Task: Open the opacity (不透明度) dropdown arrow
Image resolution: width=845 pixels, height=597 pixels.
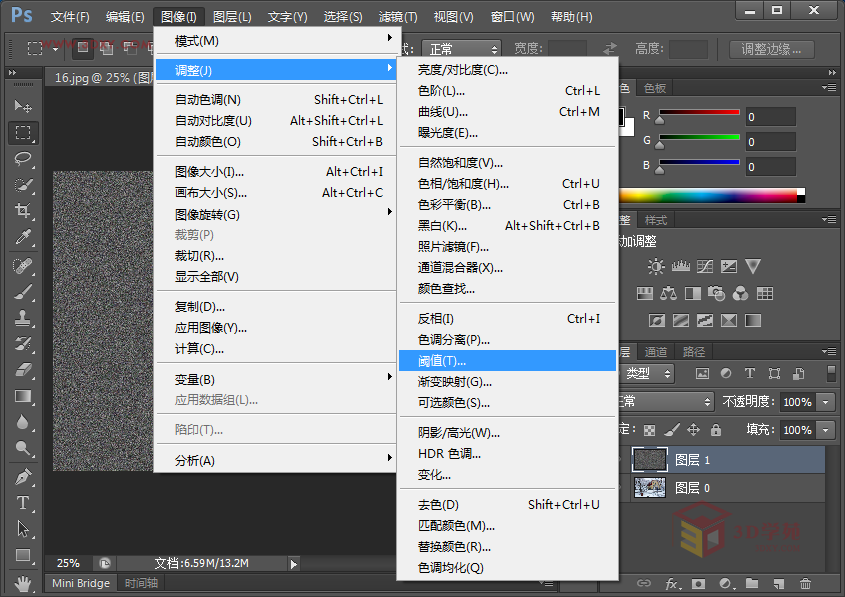Action: tap(826, 402)
